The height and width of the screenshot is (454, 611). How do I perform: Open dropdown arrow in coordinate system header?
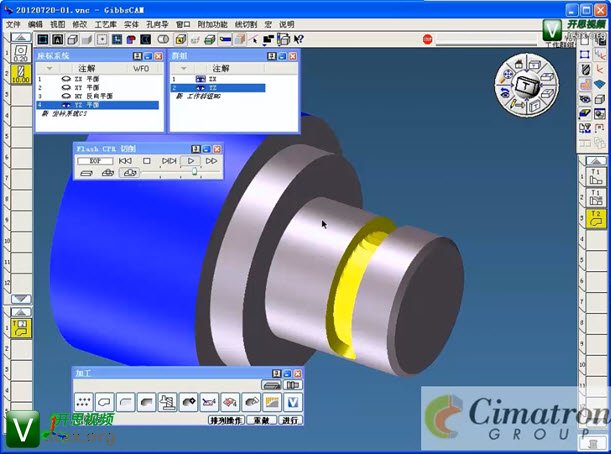[49, 68]
